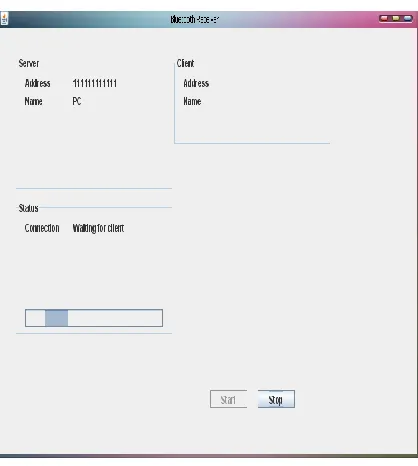Click the Connection label under Status

(42, 228)
